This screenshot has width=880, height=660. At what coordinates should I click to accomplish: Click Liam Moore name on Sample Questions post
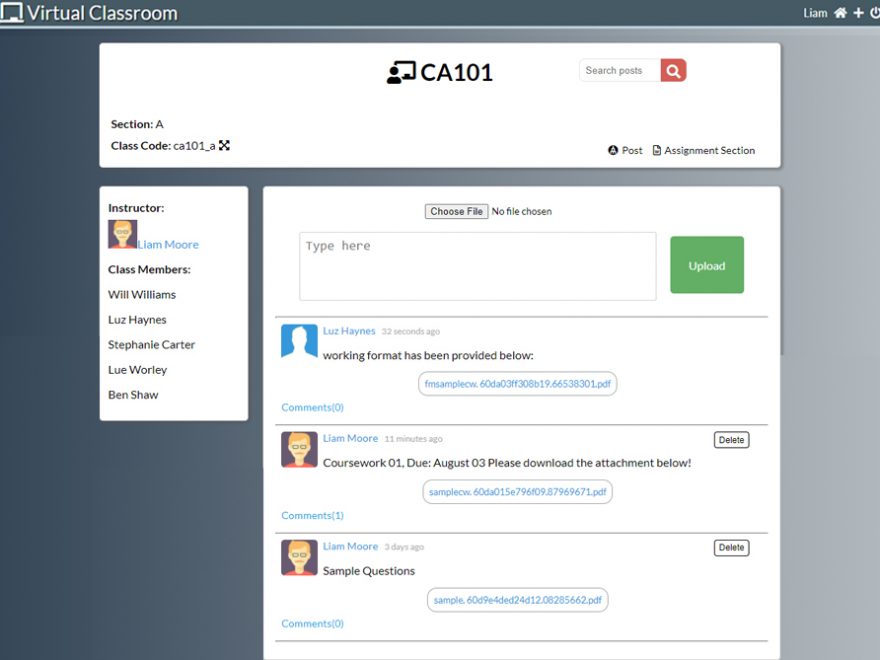click(350, 547)
